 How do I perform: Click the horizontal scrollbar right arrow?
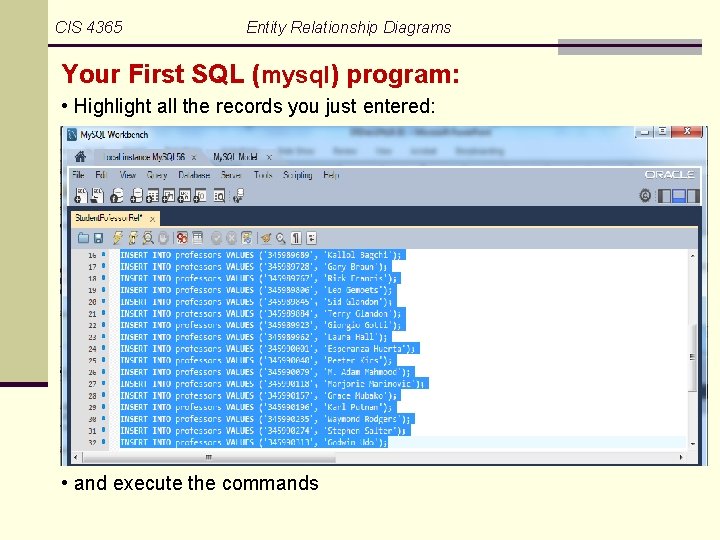tap(681, 457)
